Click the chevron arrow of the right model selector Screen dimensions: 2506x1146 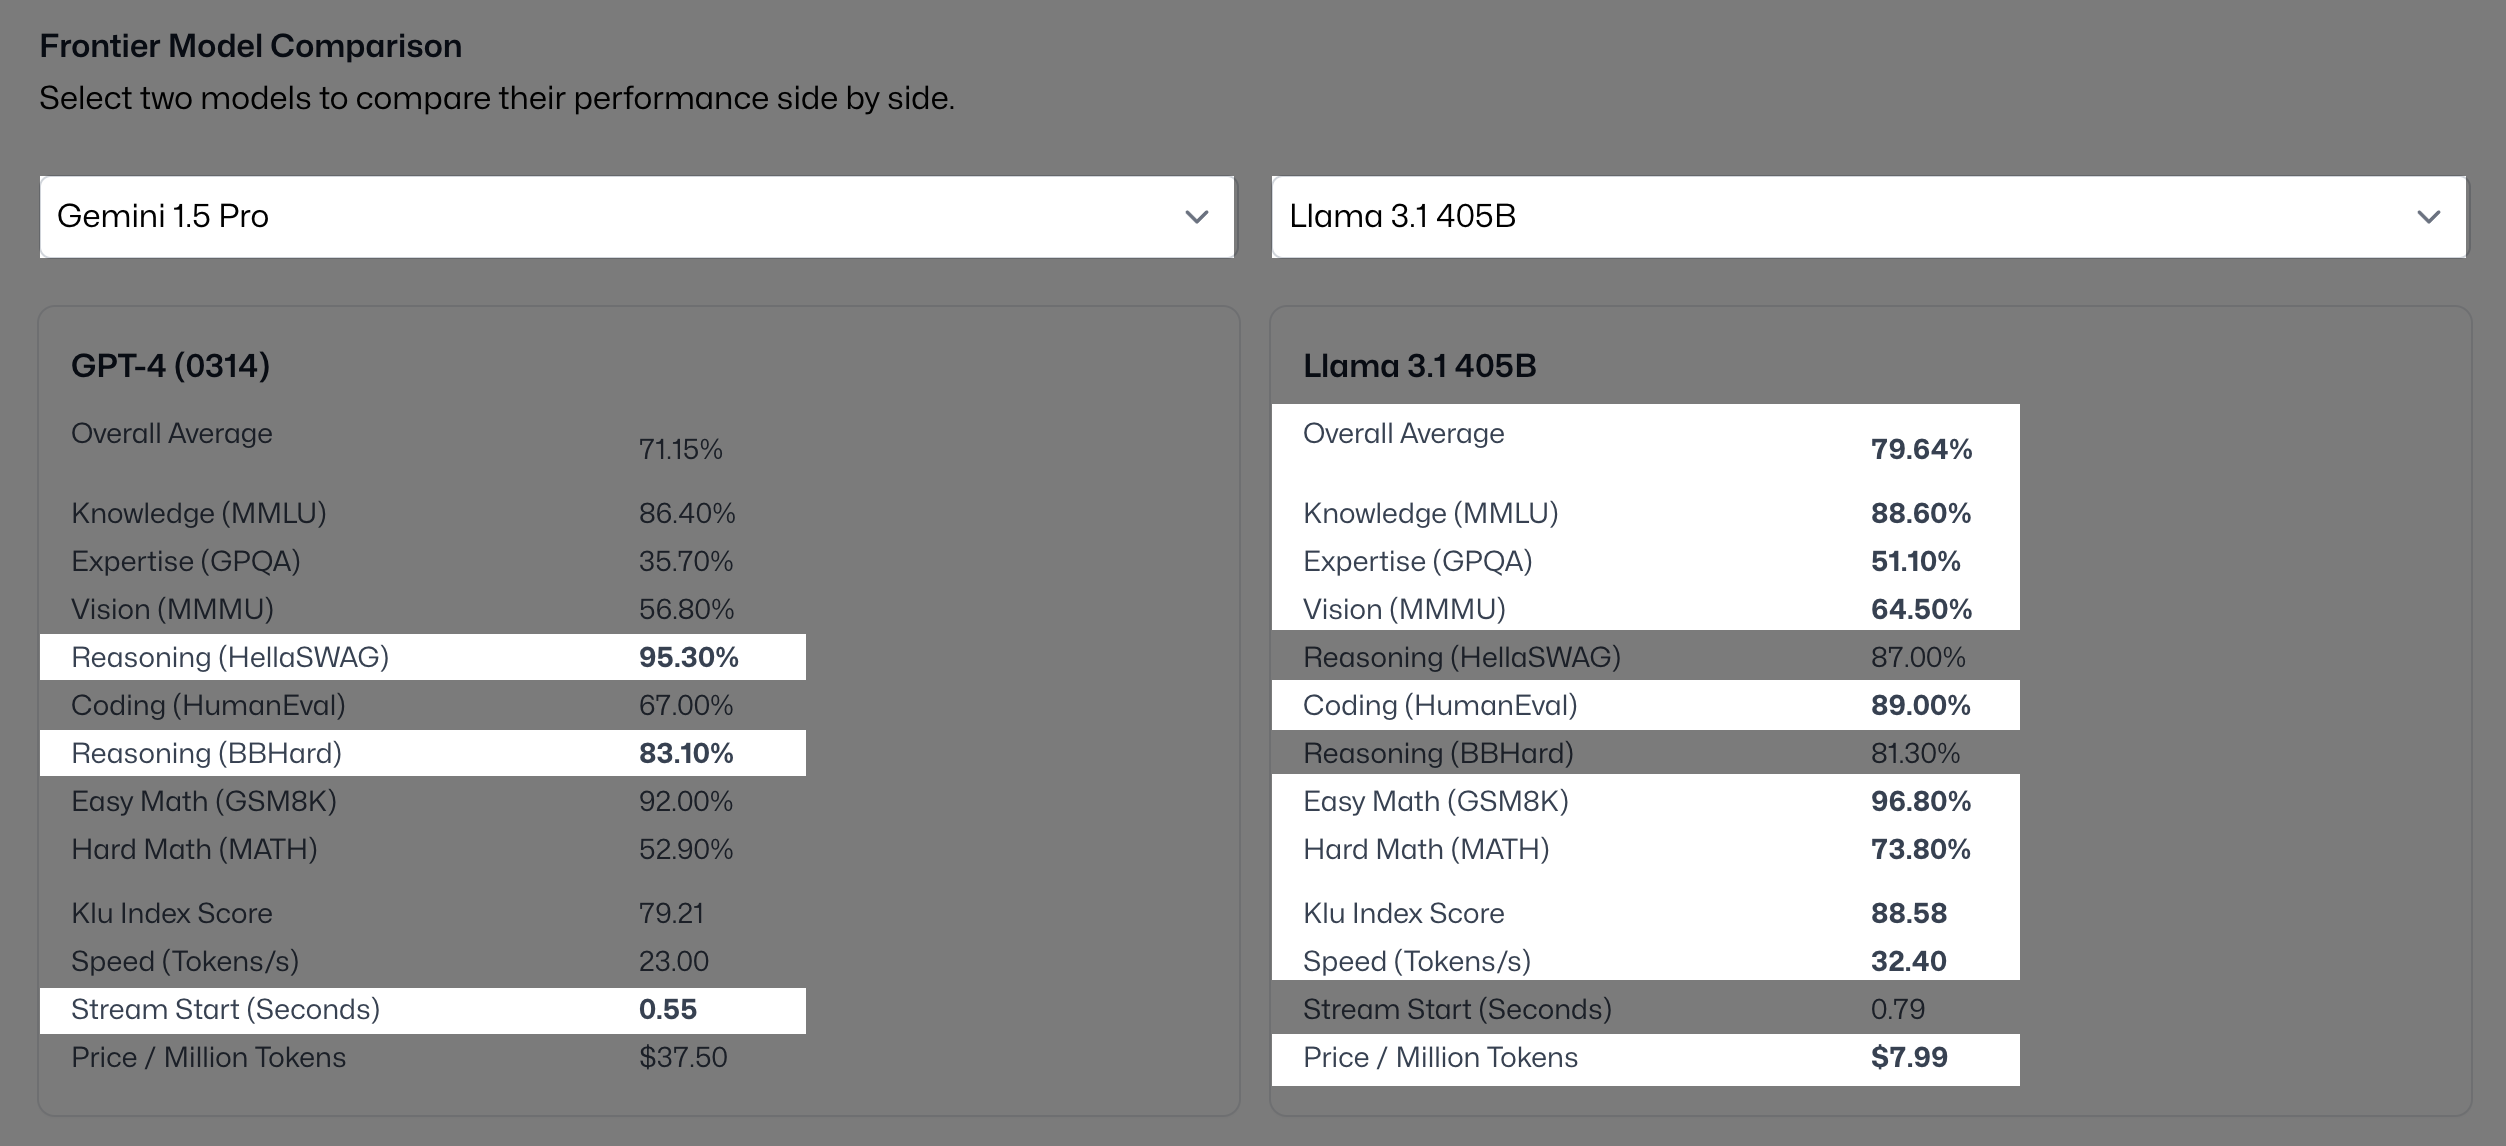click(x=2428, y=217)
